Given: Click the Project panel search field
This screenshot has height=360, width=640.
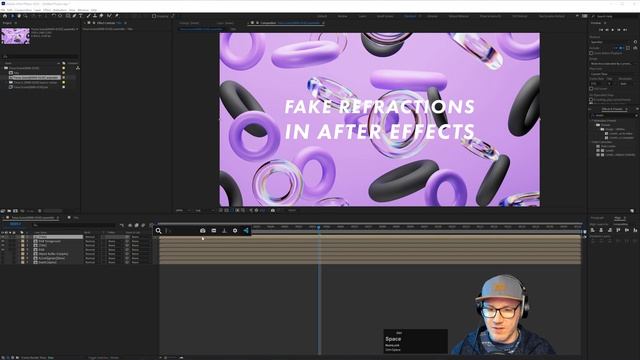Looking at the screenshot, I should click(40, 57).
